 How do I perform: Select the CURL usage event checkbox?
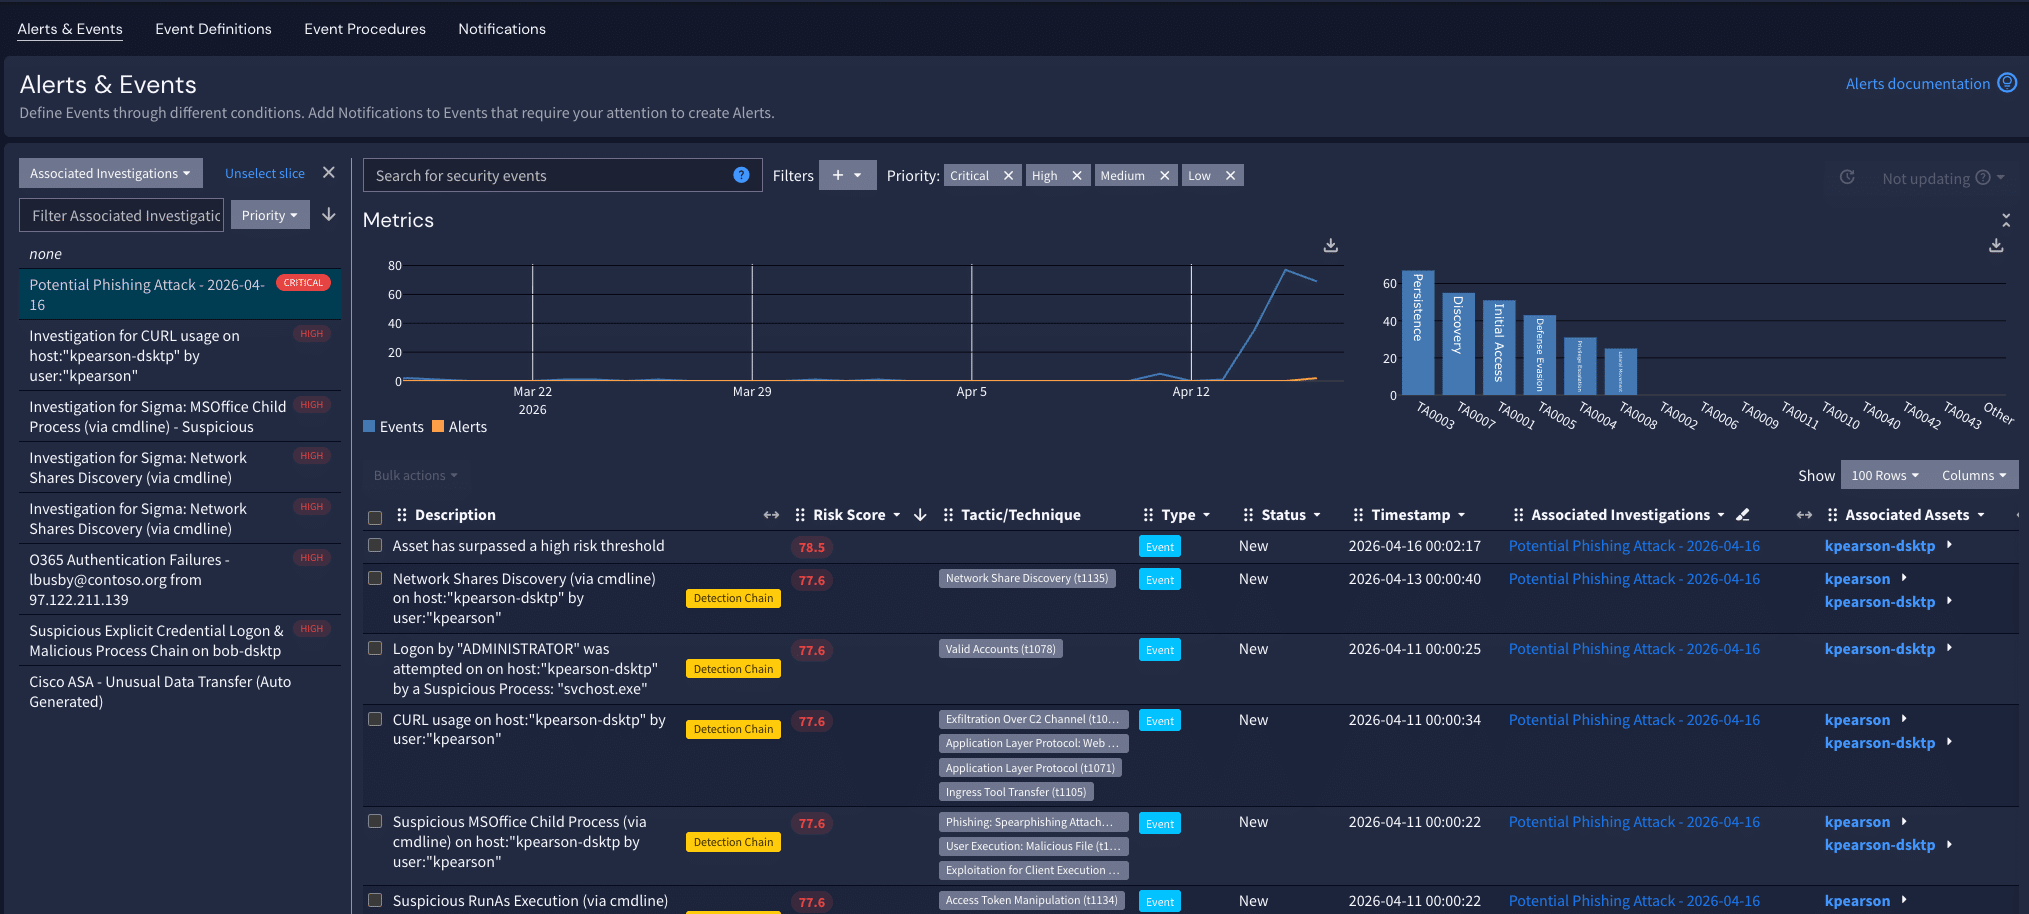[x=375, y=719]
